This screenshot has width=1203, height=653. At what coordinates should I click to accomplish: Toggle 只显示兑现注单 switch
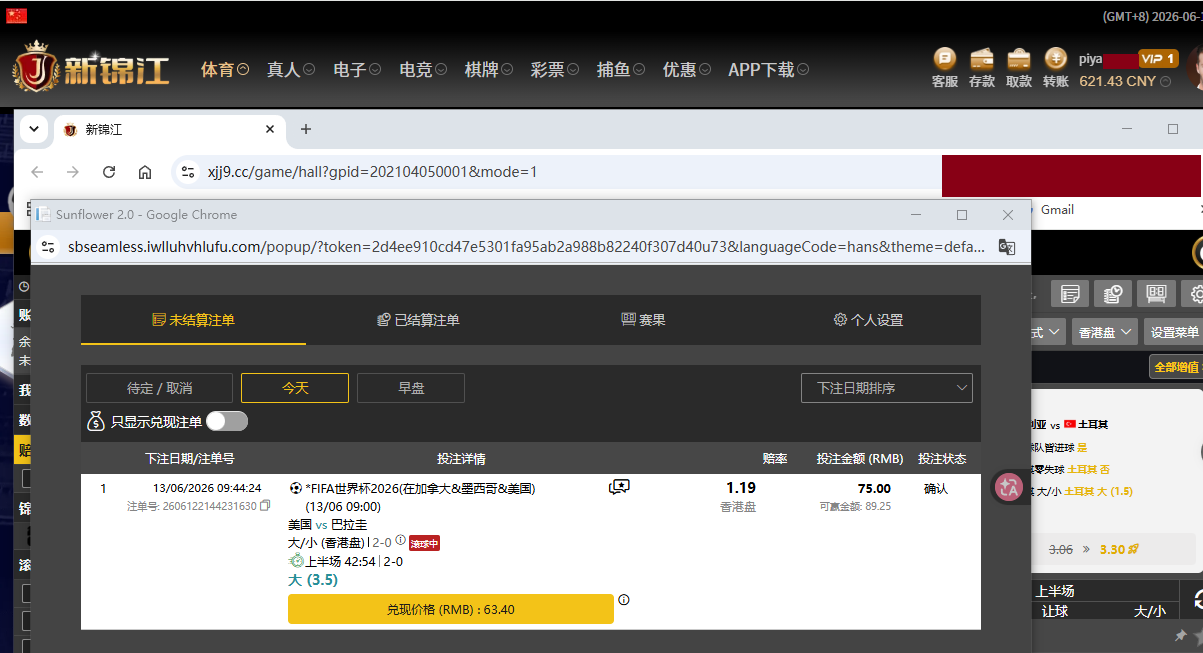pos(227,421)
